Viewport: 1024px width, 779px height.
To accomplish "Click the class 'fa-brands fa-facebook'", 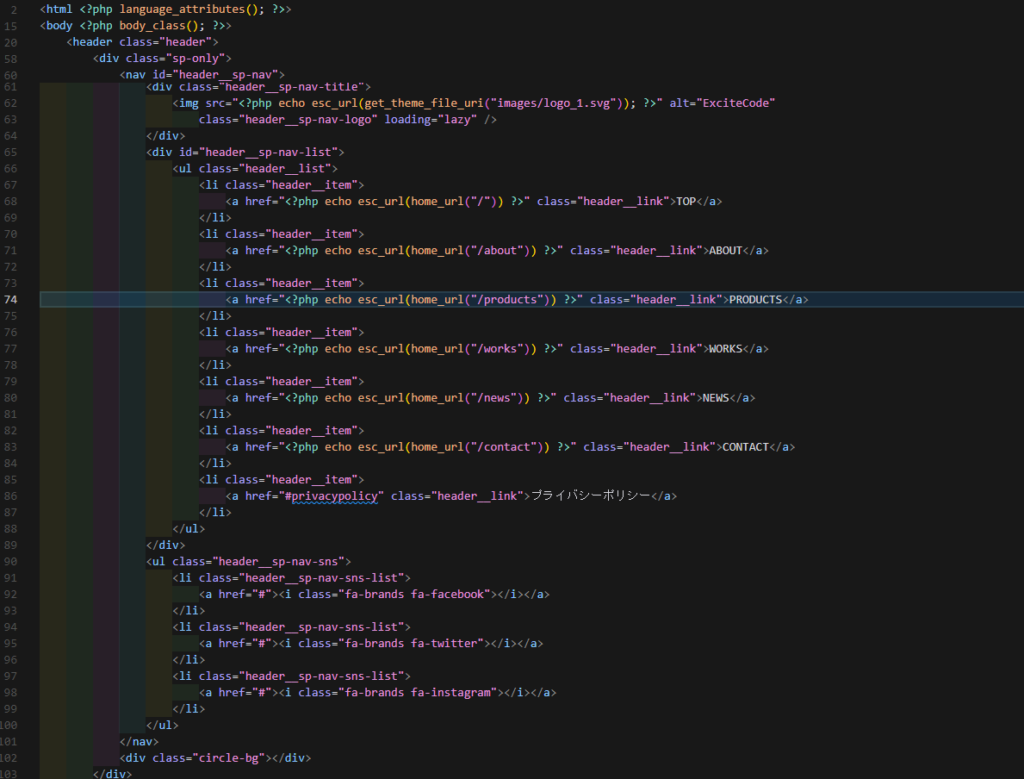I will click(414, 594).
